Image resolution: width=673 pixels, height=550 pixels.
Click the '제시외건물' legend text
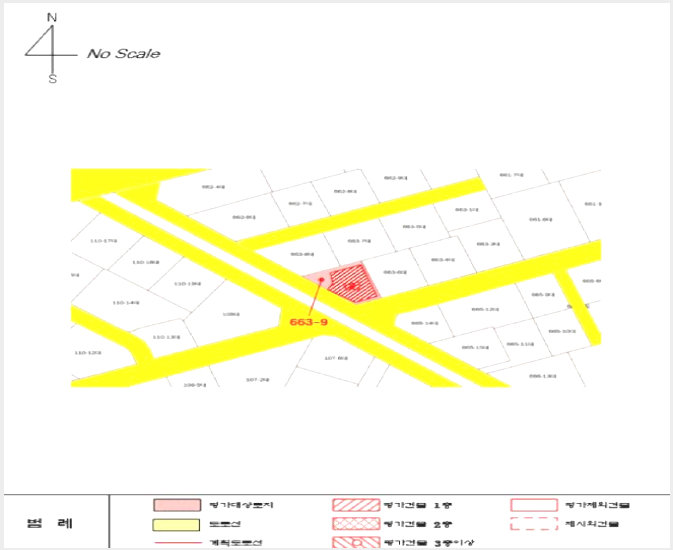pos(592,524)
